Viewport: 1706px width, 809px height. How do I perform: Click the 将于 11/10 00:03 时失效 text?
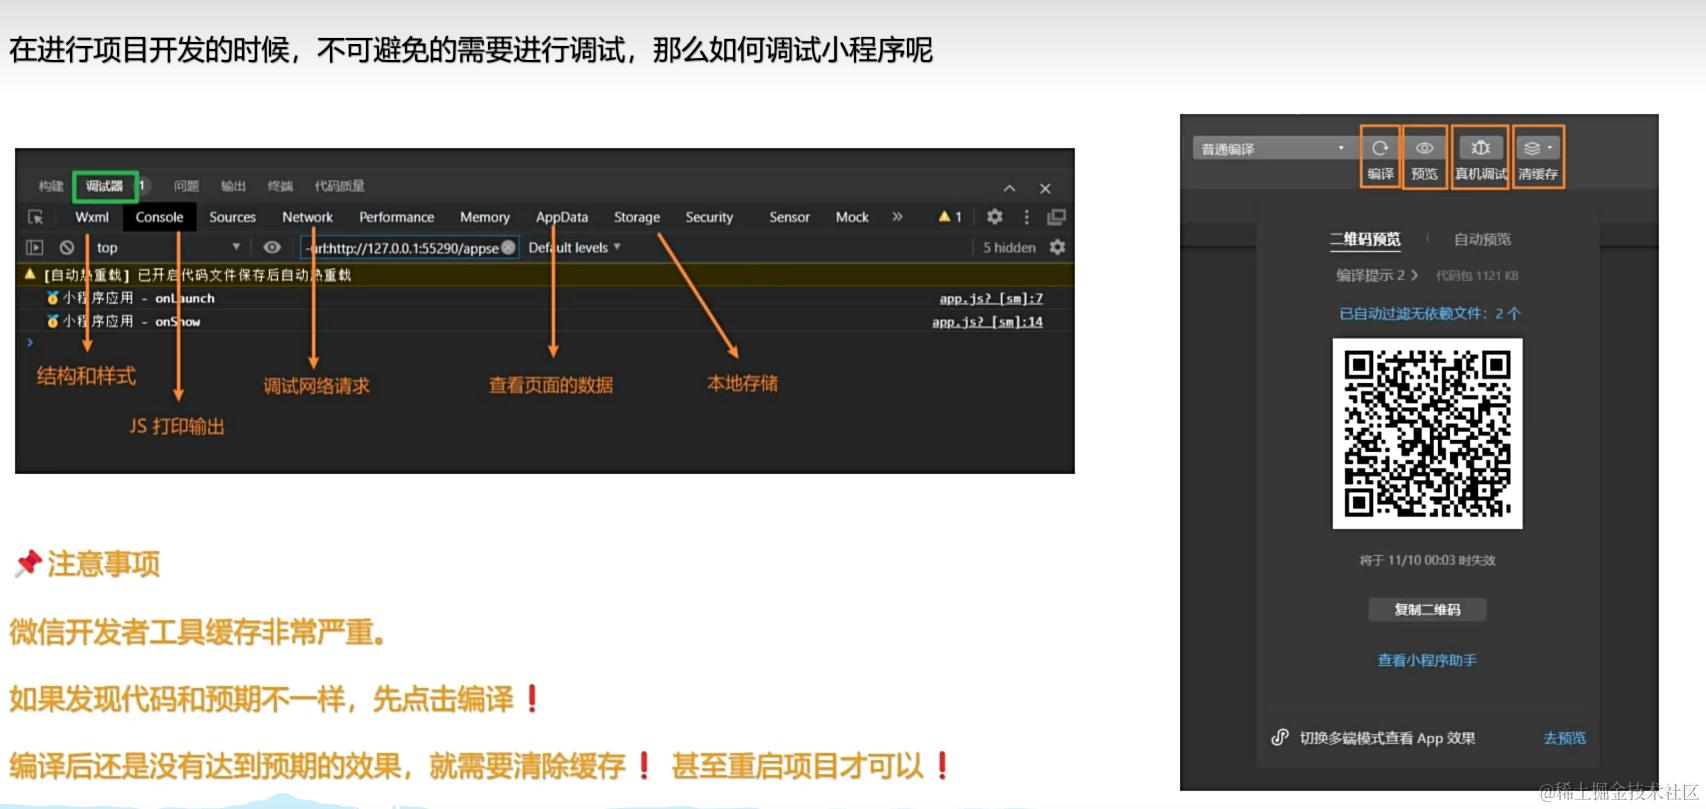[x=1427, y=560]
